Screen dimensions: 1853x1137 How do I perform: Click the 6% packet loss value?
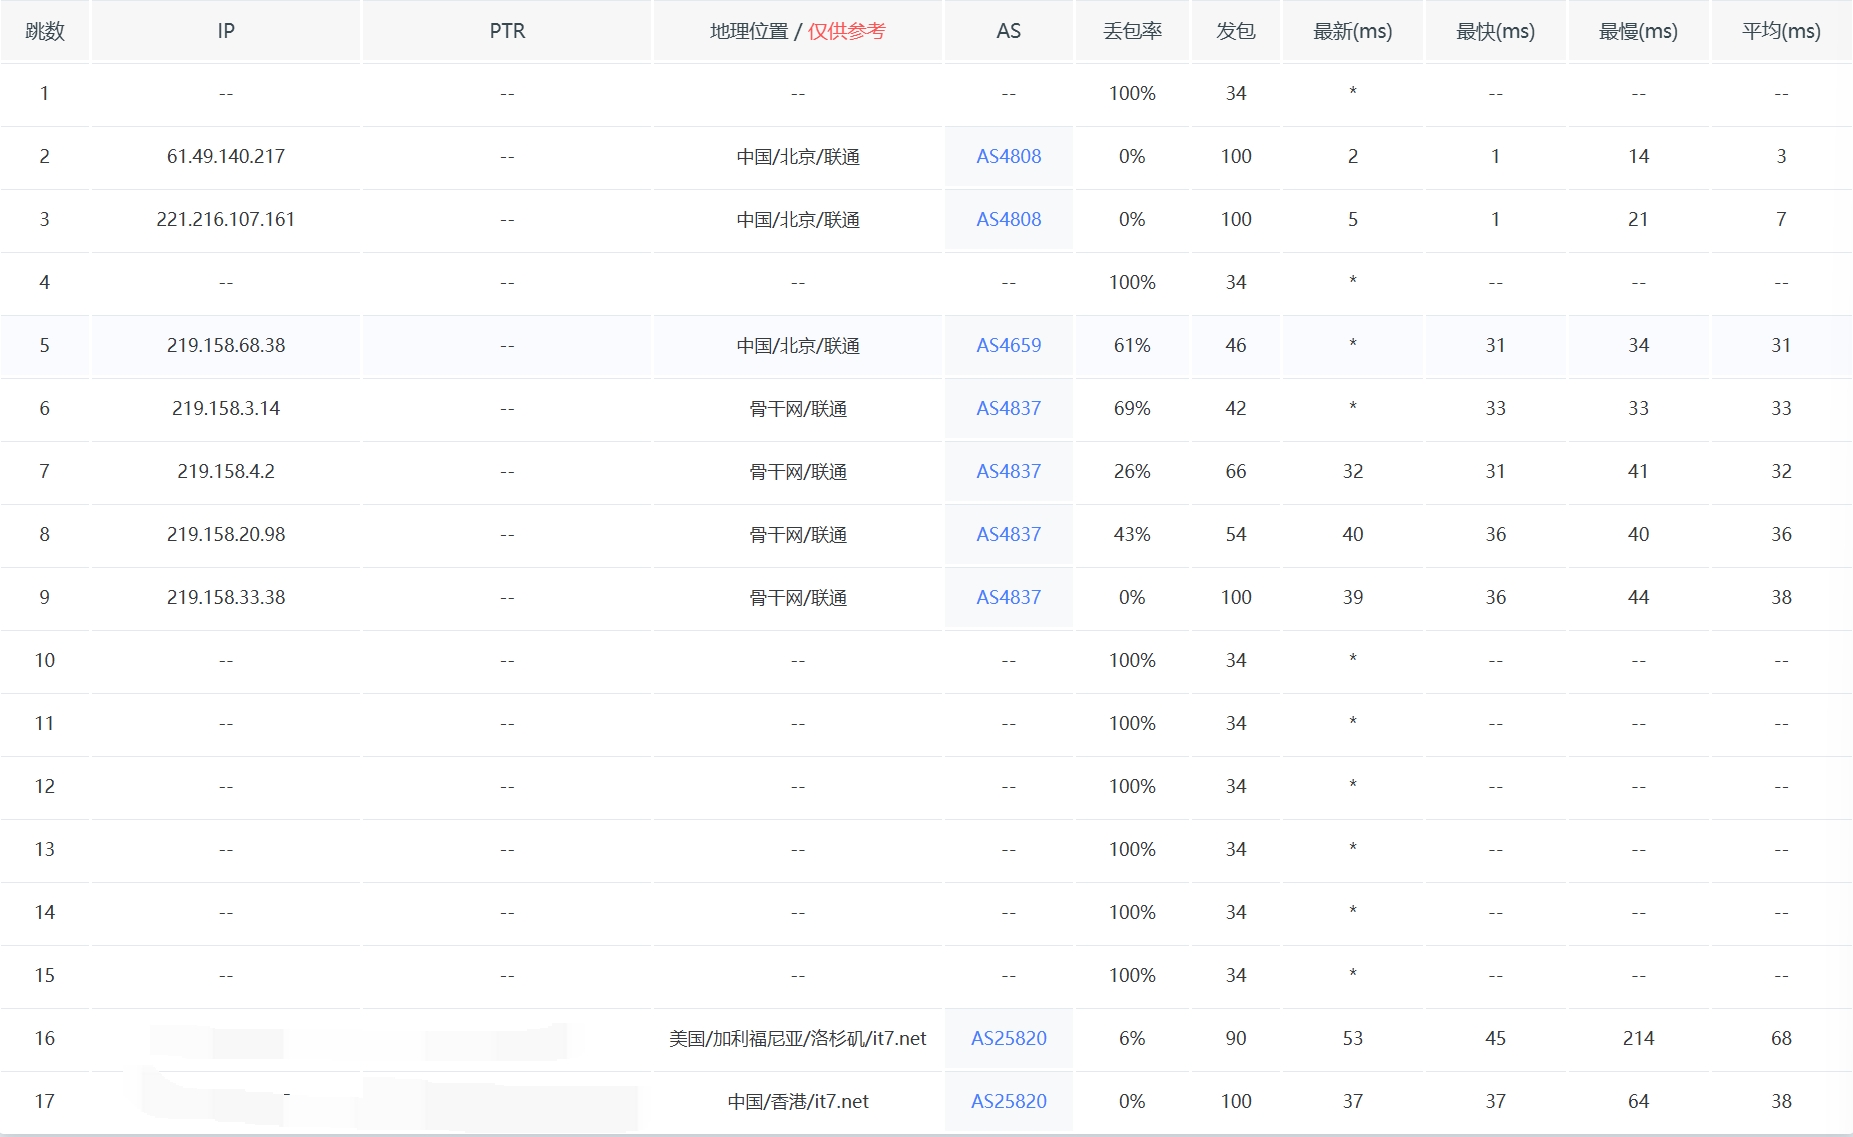(1132, 1038)
